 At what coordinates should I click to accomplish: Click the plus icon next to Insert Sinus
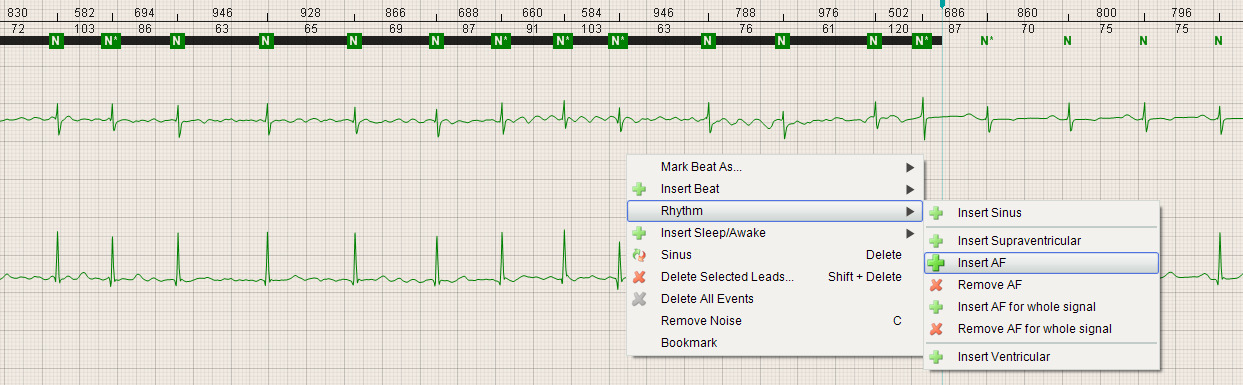936,213
